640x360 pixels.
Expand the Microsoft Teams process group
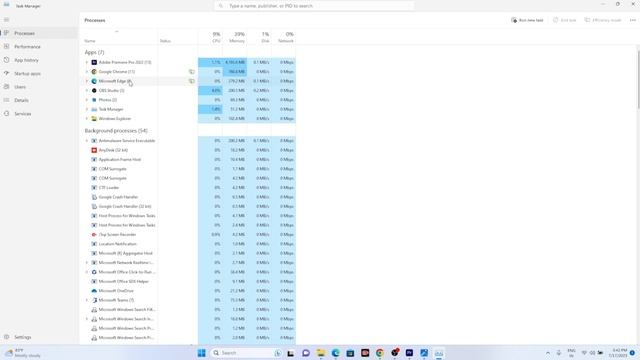(87, 300)
